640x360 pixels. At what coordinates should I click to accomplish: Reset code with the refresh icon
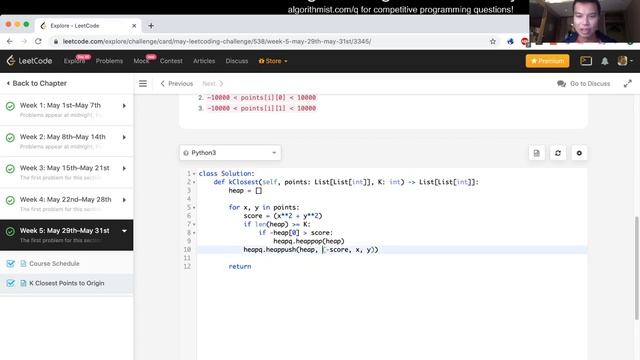pos(558,153)
